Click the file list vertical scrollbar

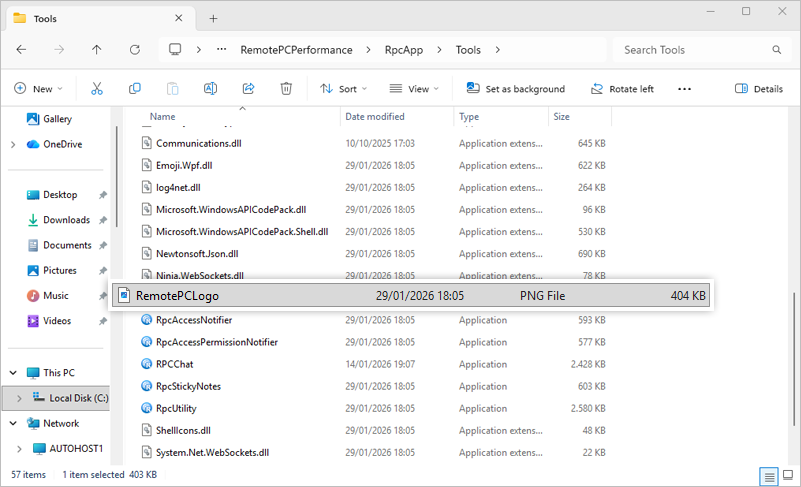click(x=794, y=359)
